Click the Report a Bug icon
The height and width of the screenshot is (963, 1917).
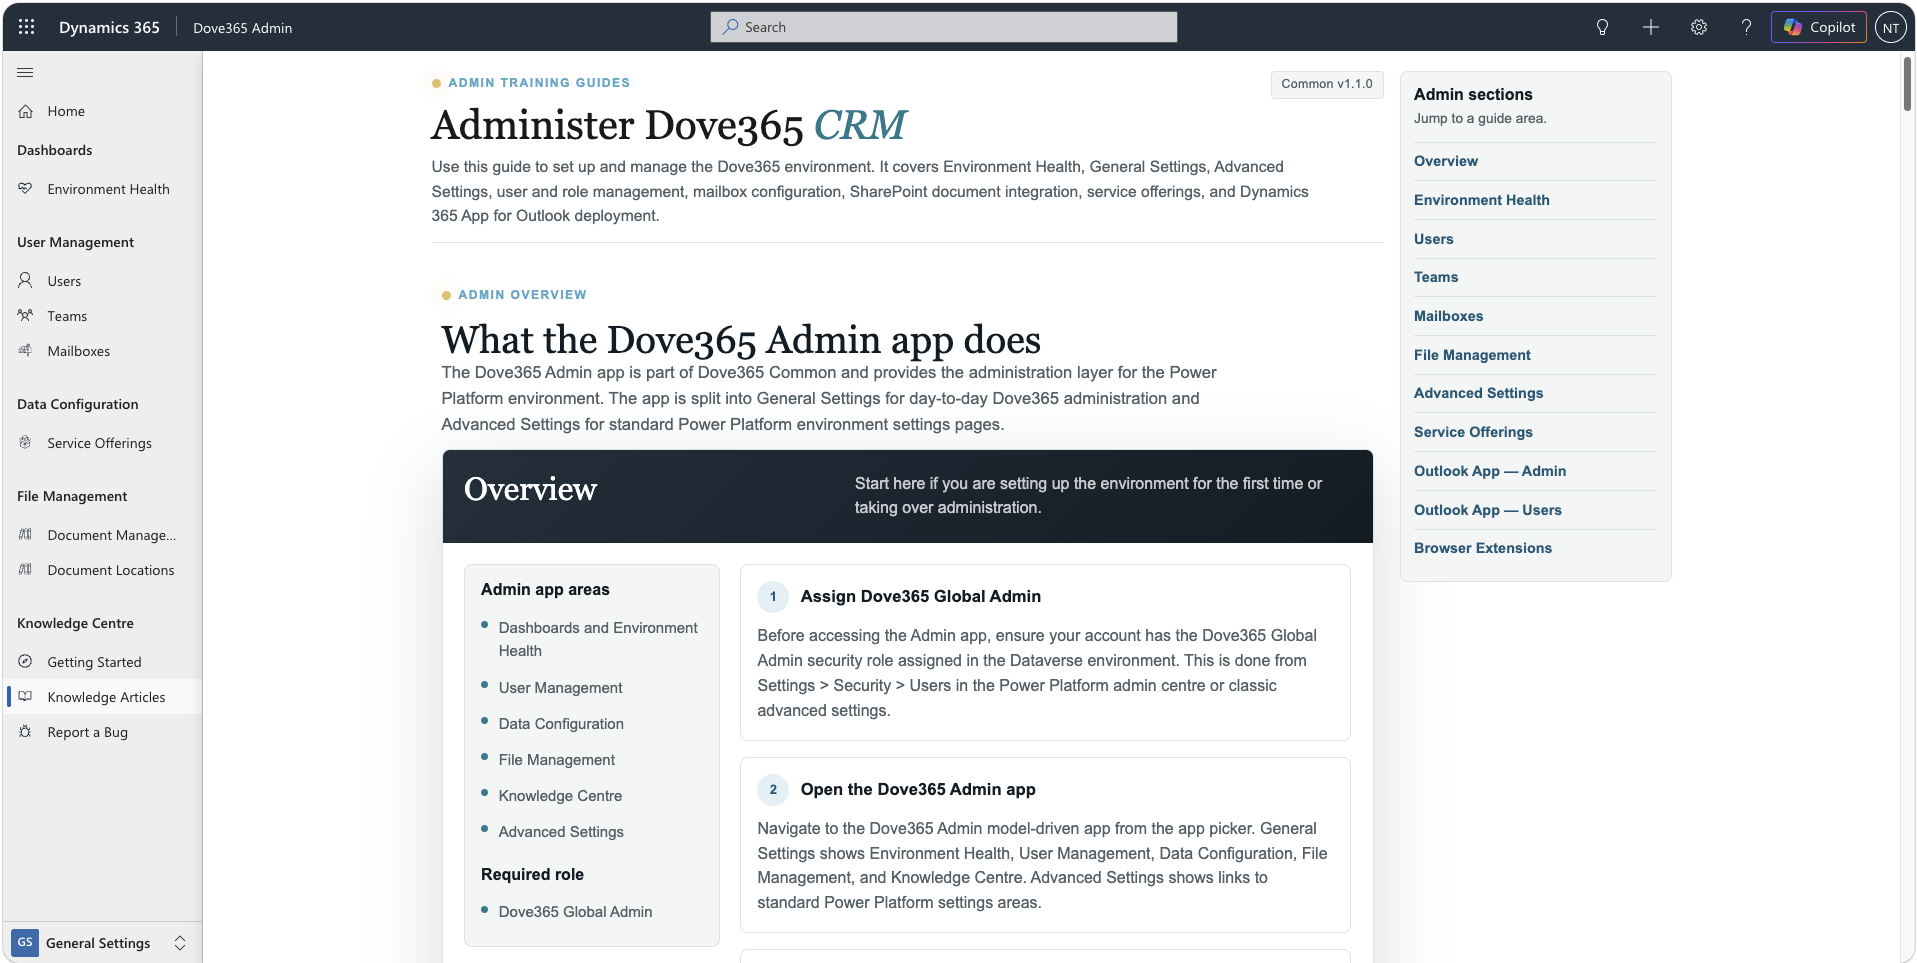(x=26, y=732)
